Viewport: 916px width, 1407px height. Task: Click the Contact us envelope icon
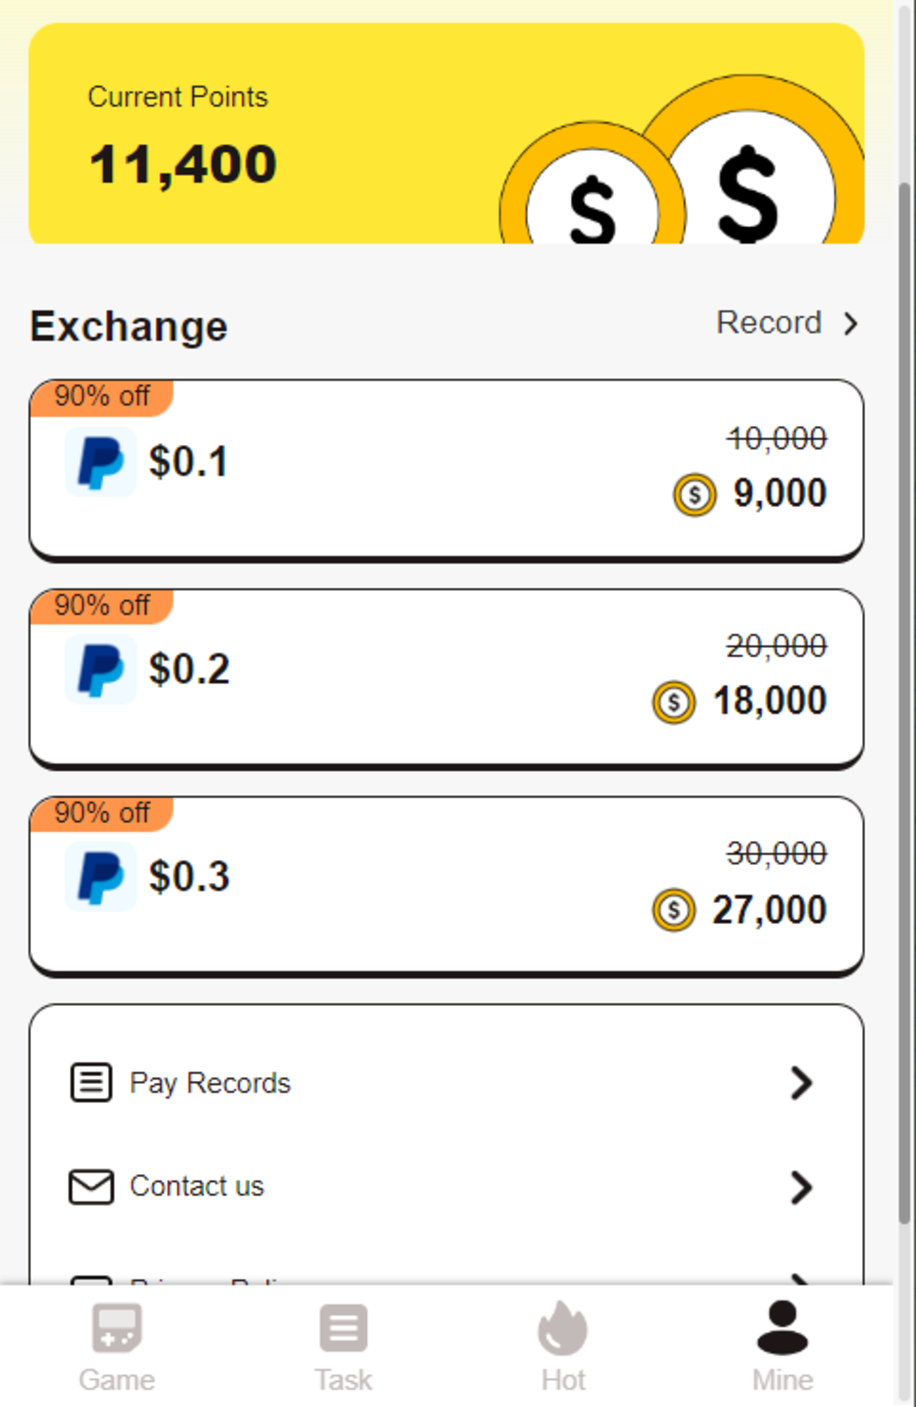click(x=91, y=1187)
